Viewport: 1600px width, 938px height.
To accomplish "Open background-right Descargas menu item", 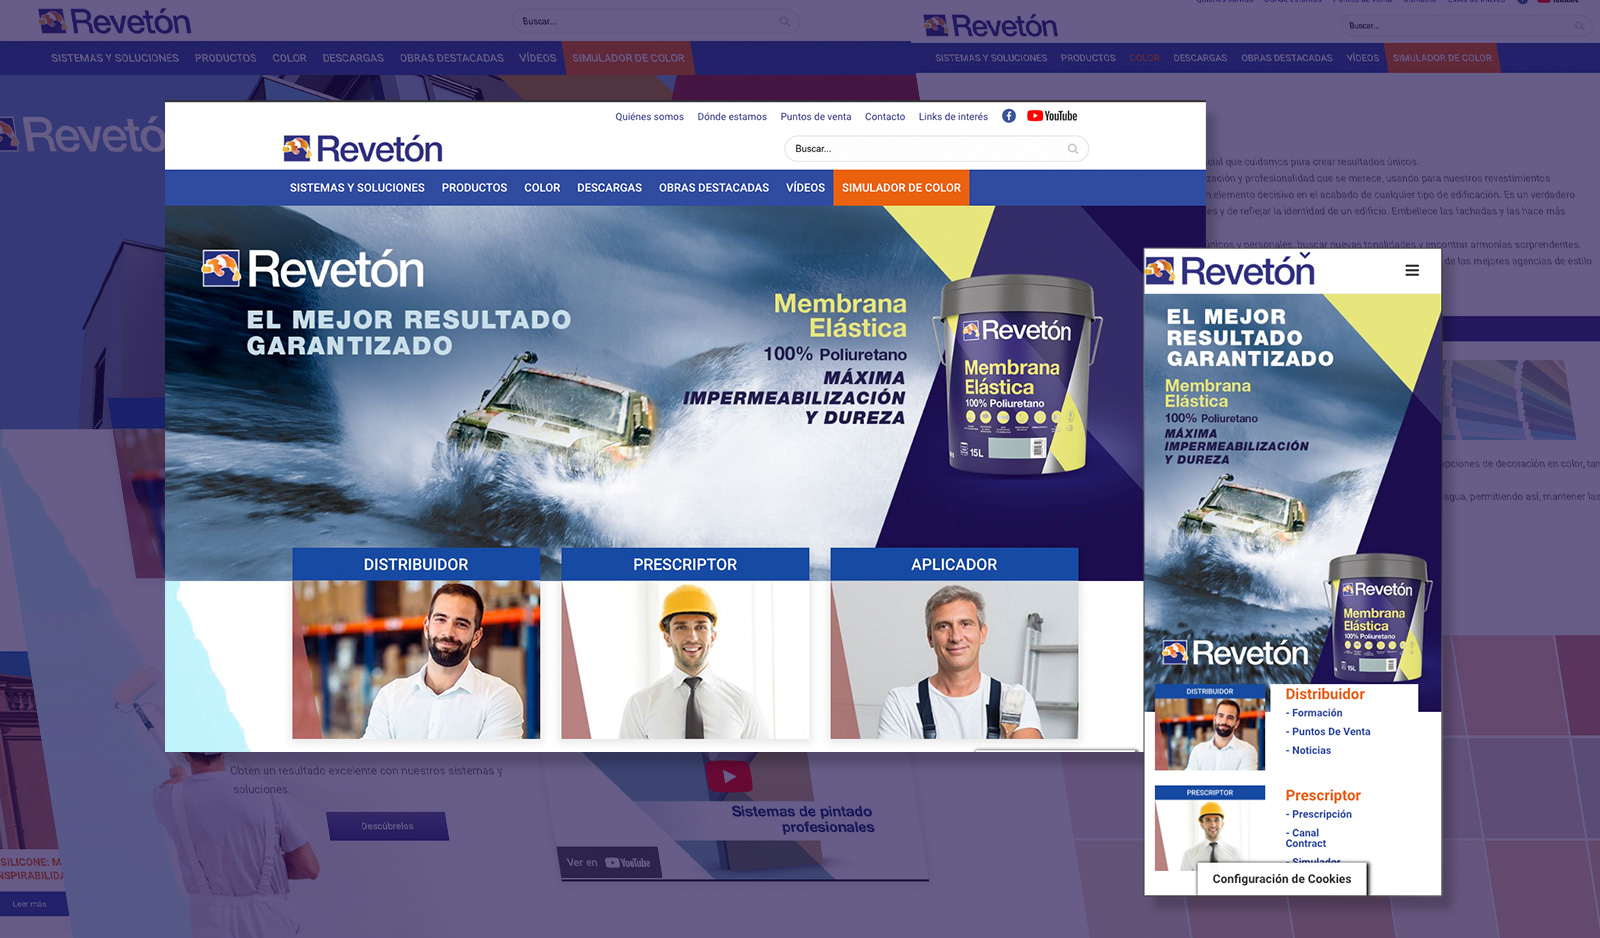I will pos(1200,58).
